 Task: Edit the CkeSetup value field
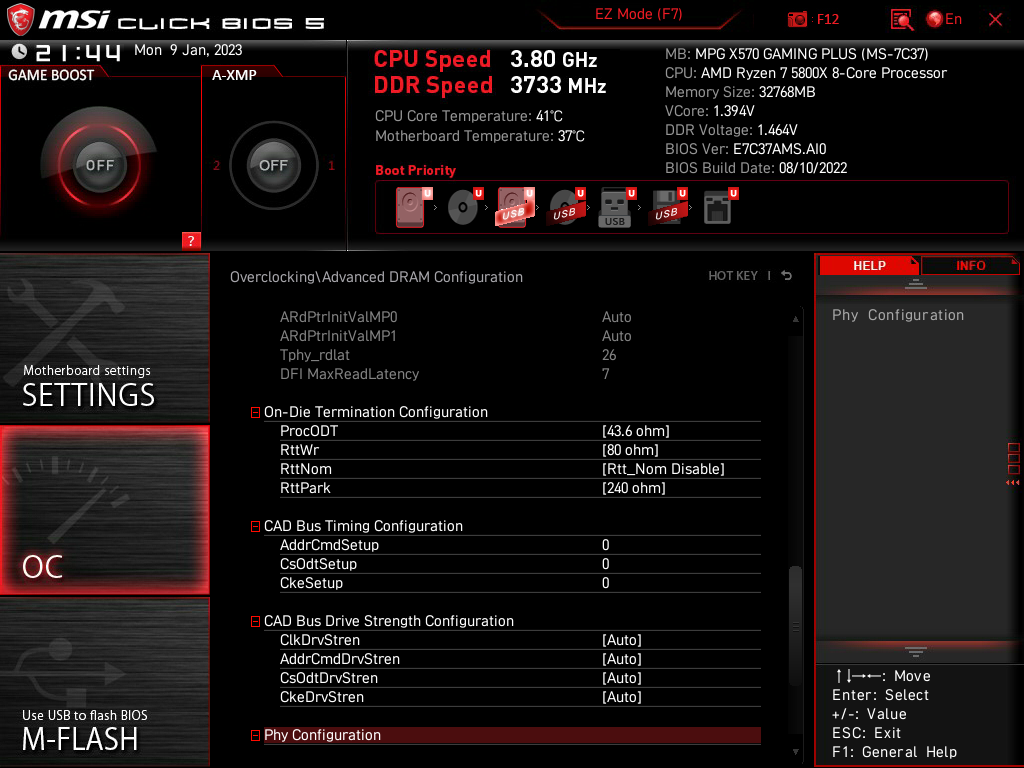605,583
